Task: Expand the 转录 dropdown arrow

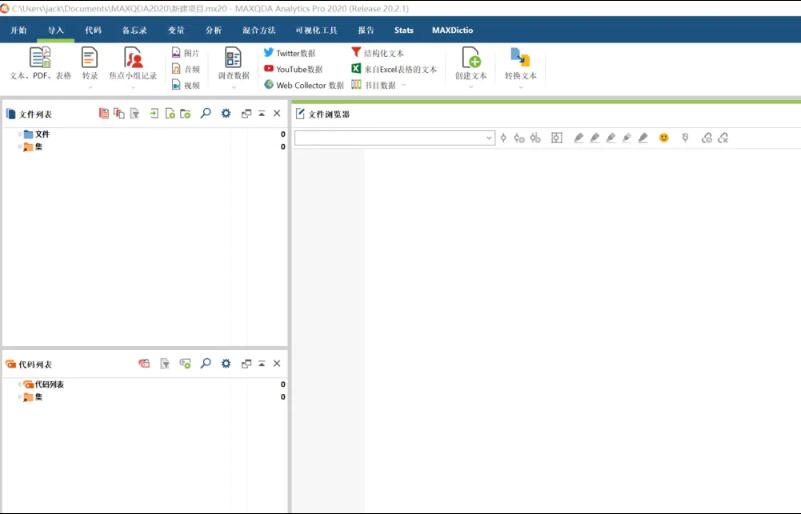Action: tap(90, 87)
